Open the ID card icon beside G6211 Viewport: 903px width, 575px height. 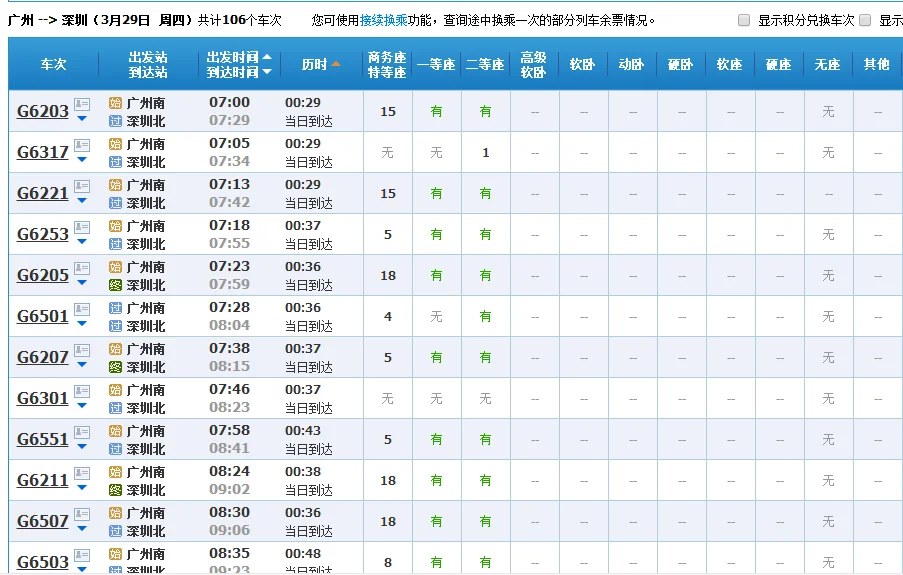click(82, 472)
